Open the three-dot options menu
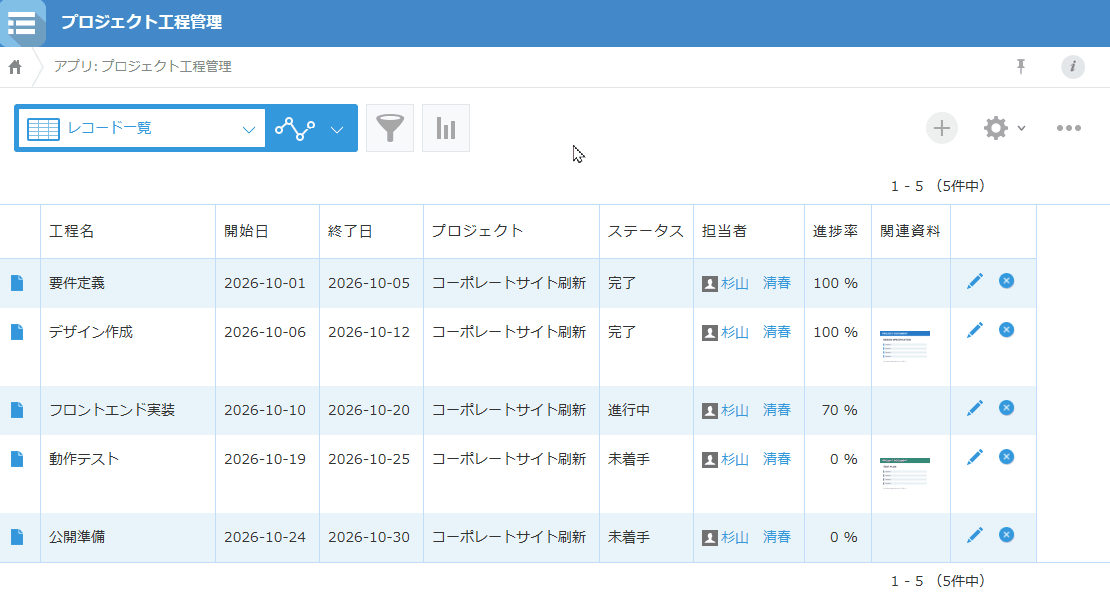Screen dimensions: 1110x597 (1069, 128)
